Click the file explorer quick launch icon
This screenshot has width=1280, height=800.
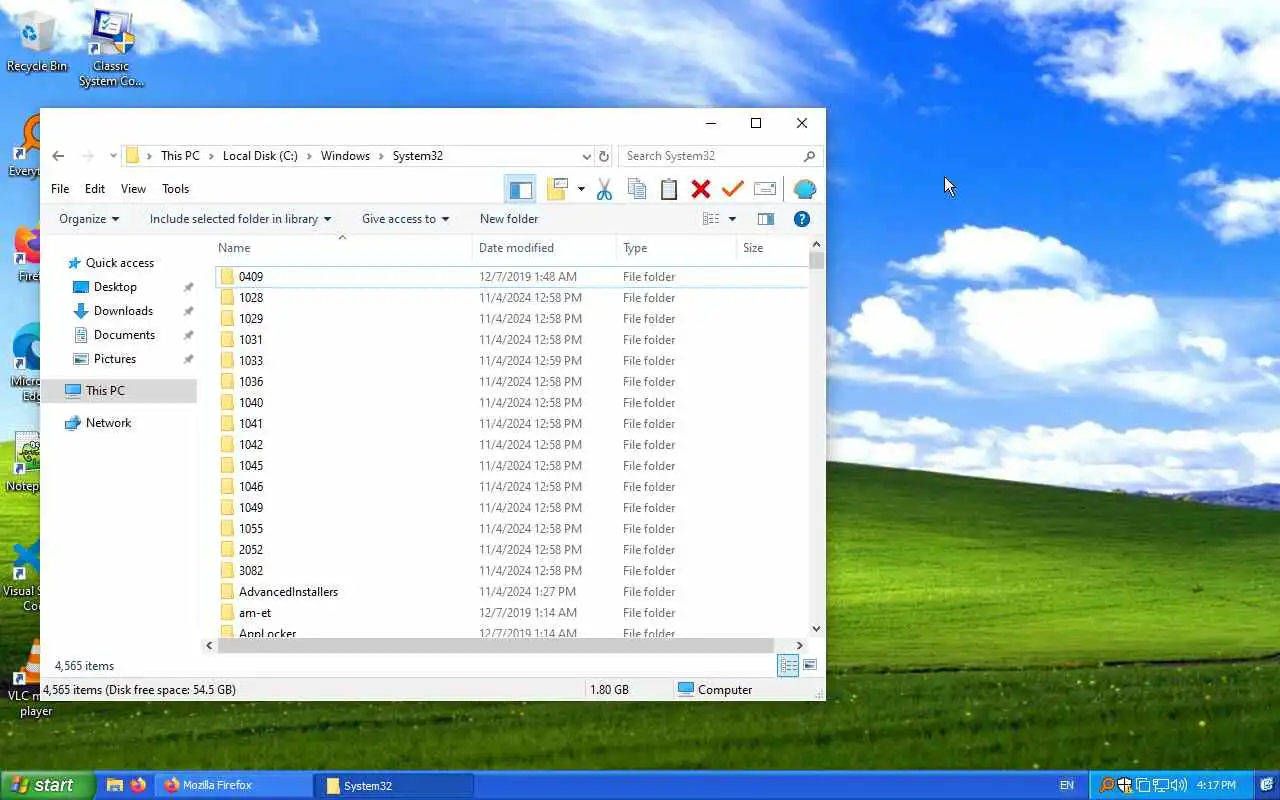(114, 785)
